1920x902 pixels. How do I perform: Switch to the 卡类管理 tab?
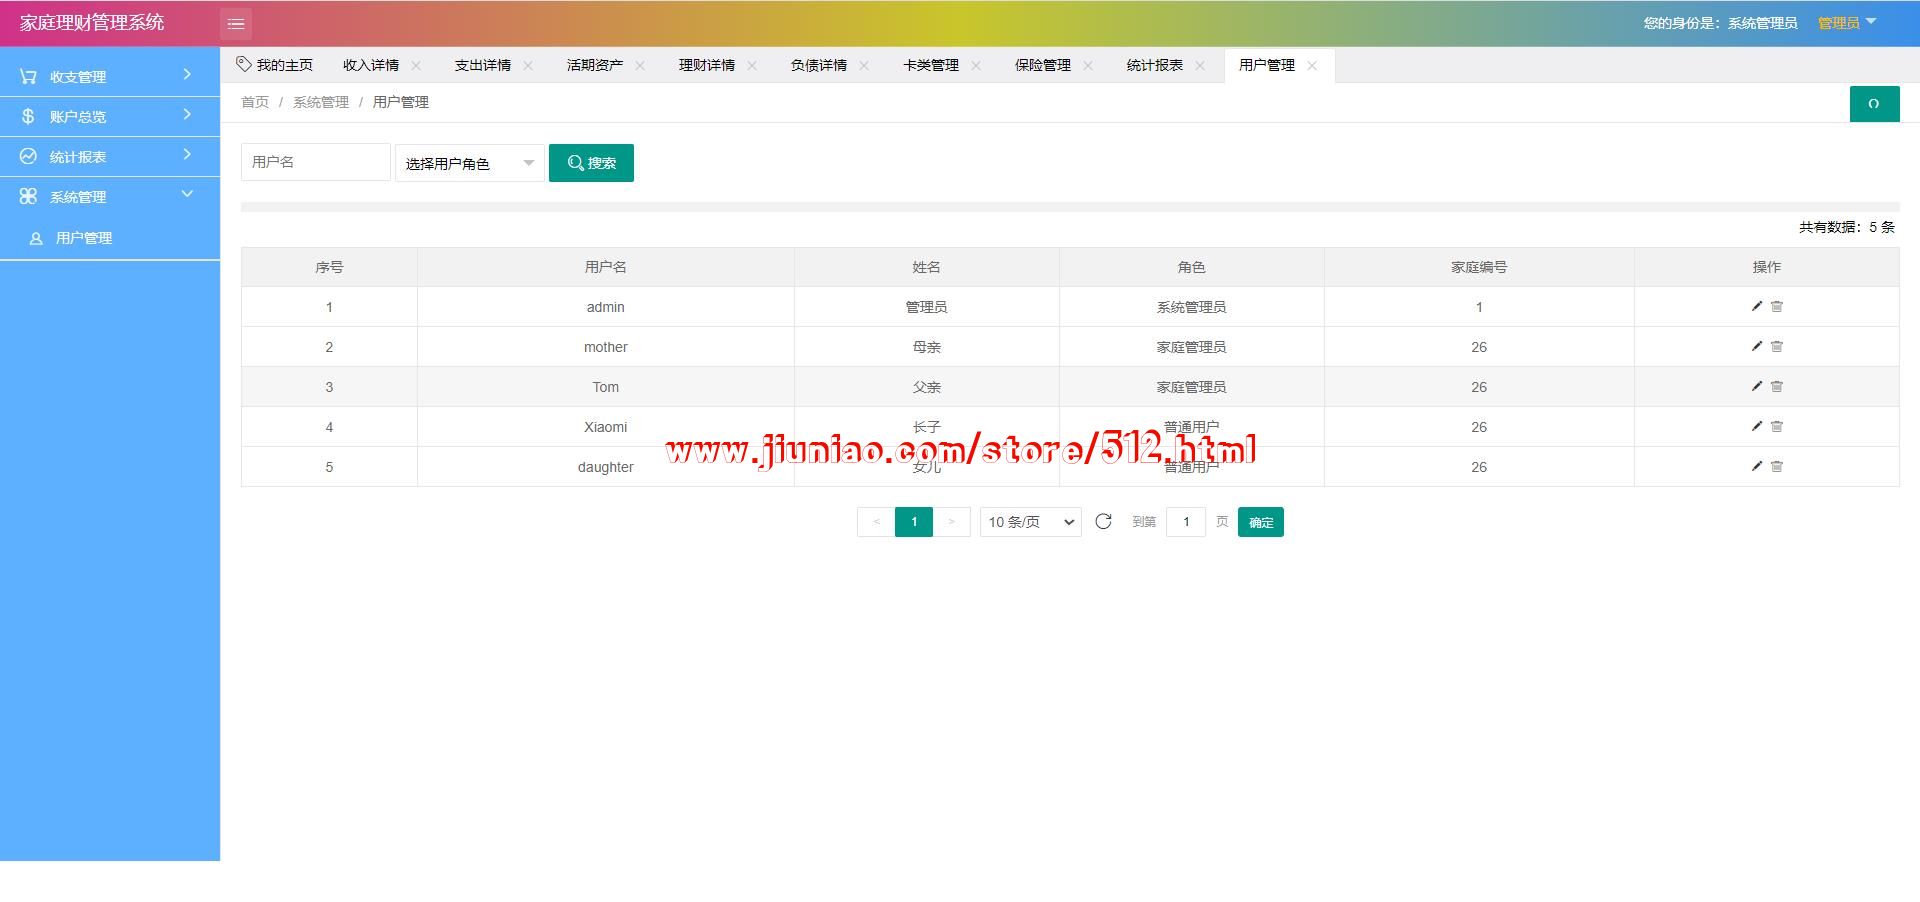[930, 65]
